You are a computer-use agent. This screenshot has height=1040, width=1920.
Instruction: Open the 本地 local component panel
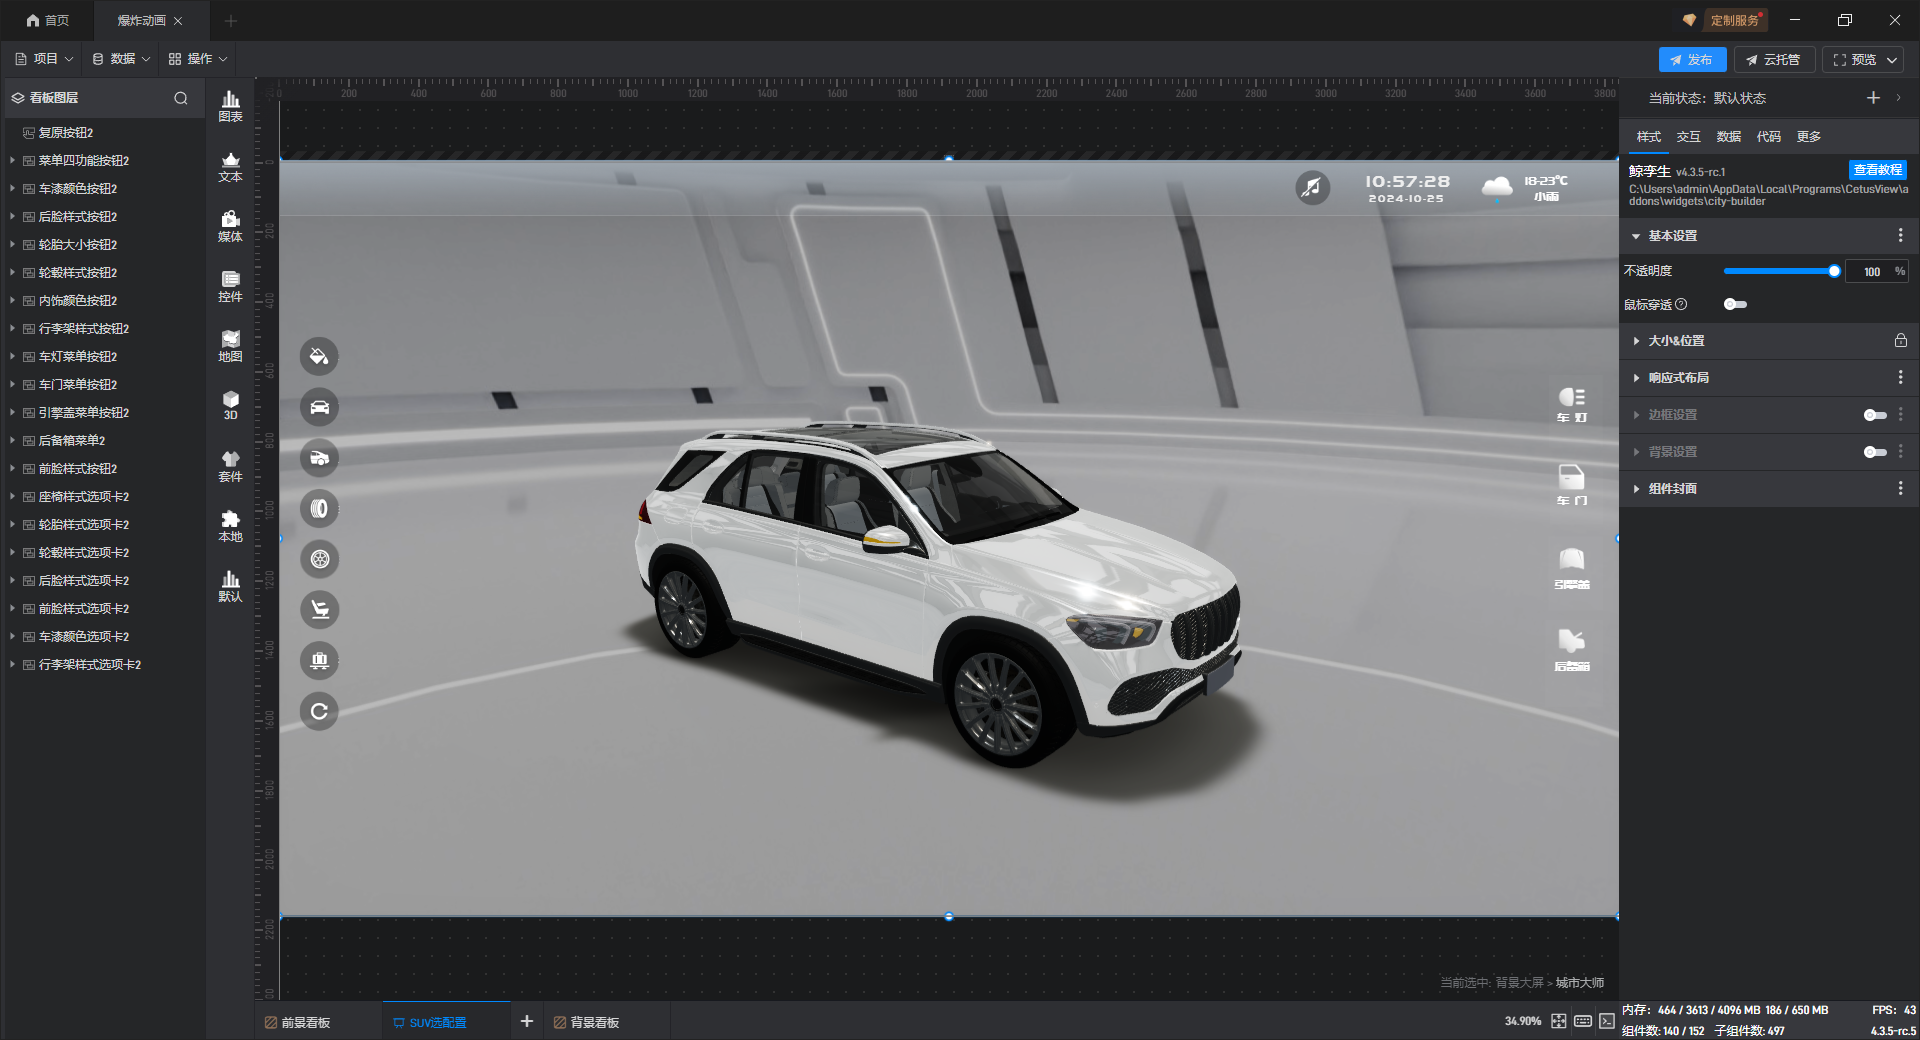point(230,526)
